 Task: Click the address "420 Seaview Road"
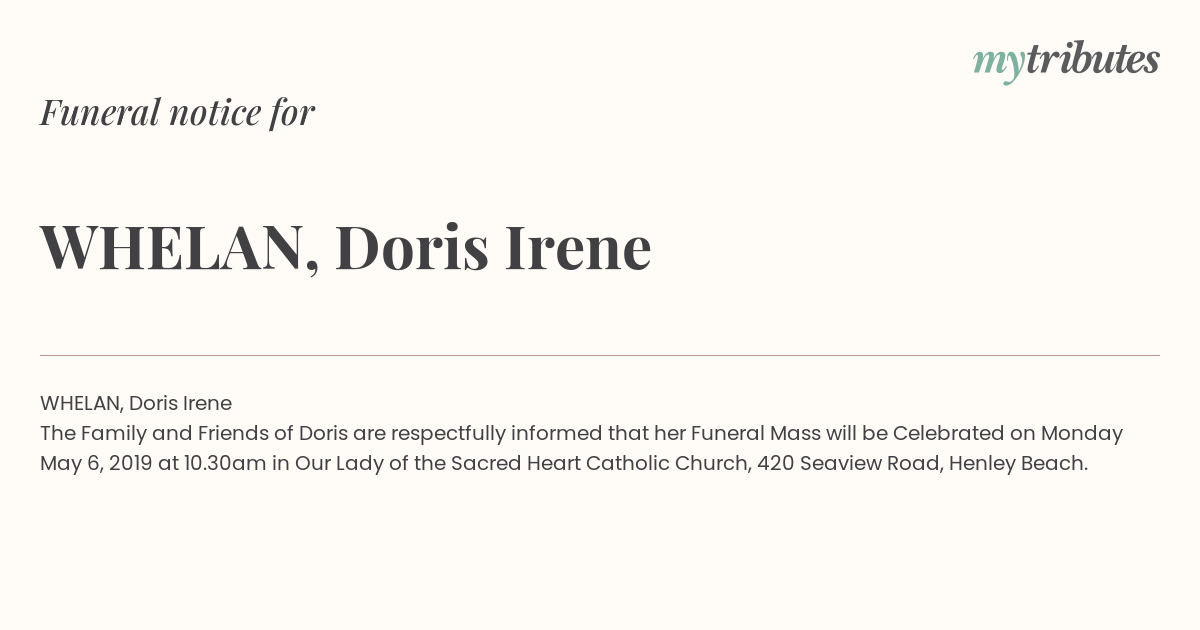tap(847, 463)
